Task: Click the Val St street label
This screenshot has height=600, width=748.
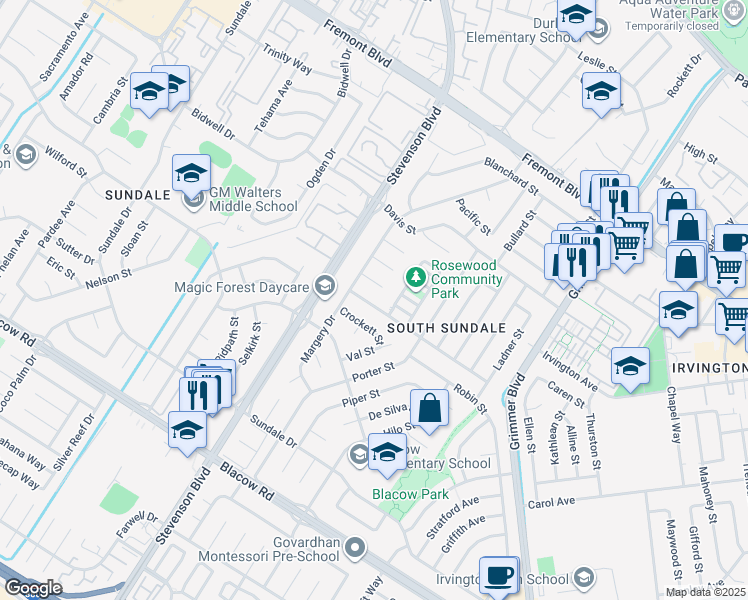Action: pos(360,354)
